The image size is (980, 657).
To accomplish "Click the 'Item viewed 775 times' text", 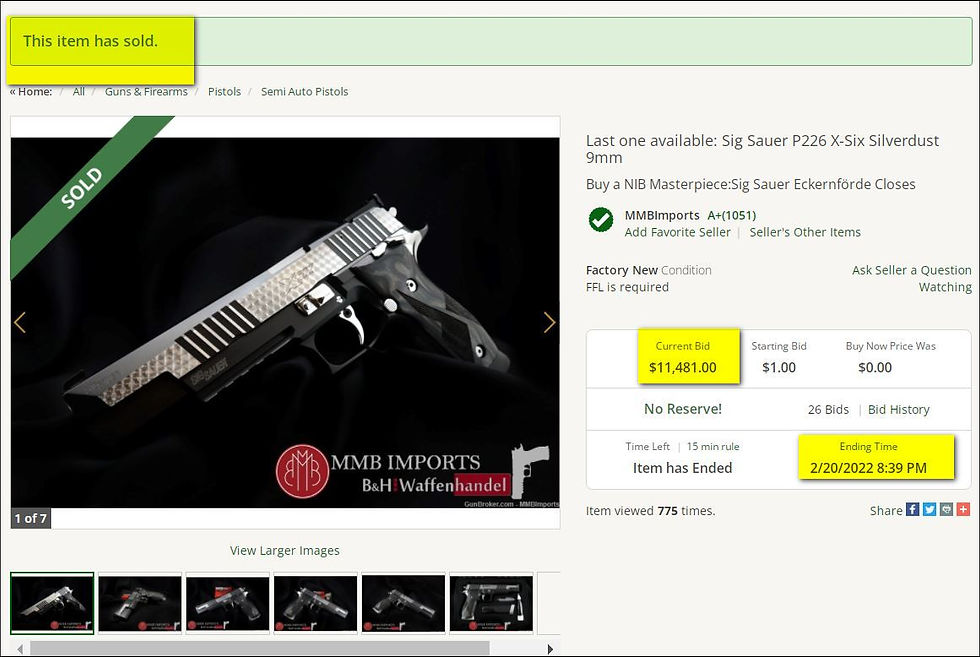I will pyautogui.click(x=650, y=511).
